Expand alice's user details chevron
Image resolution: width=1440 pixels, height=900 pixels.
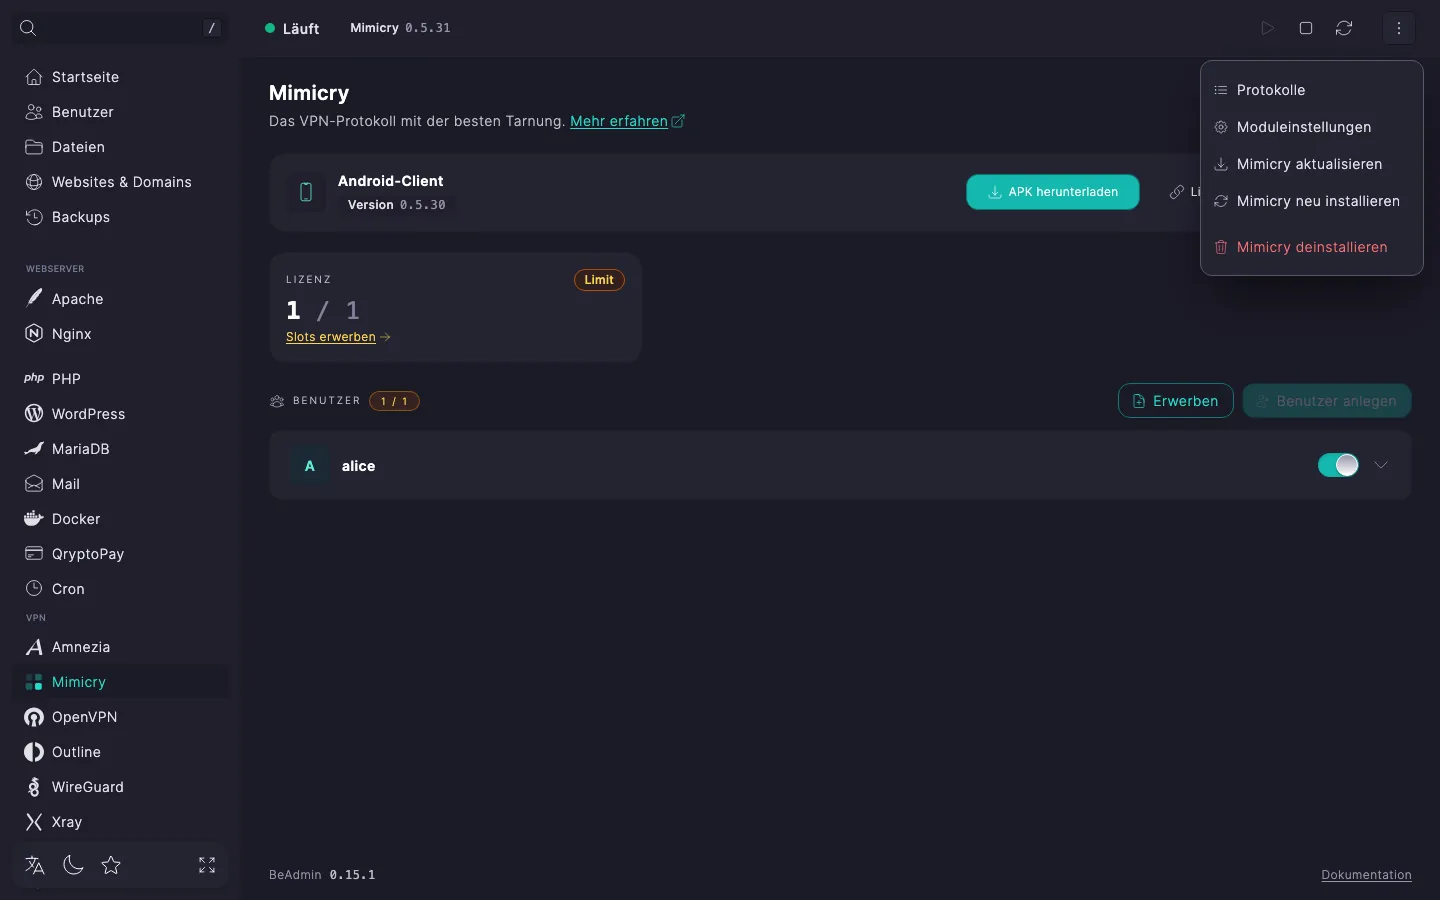pyautogui.click(x=1381, y=465)
